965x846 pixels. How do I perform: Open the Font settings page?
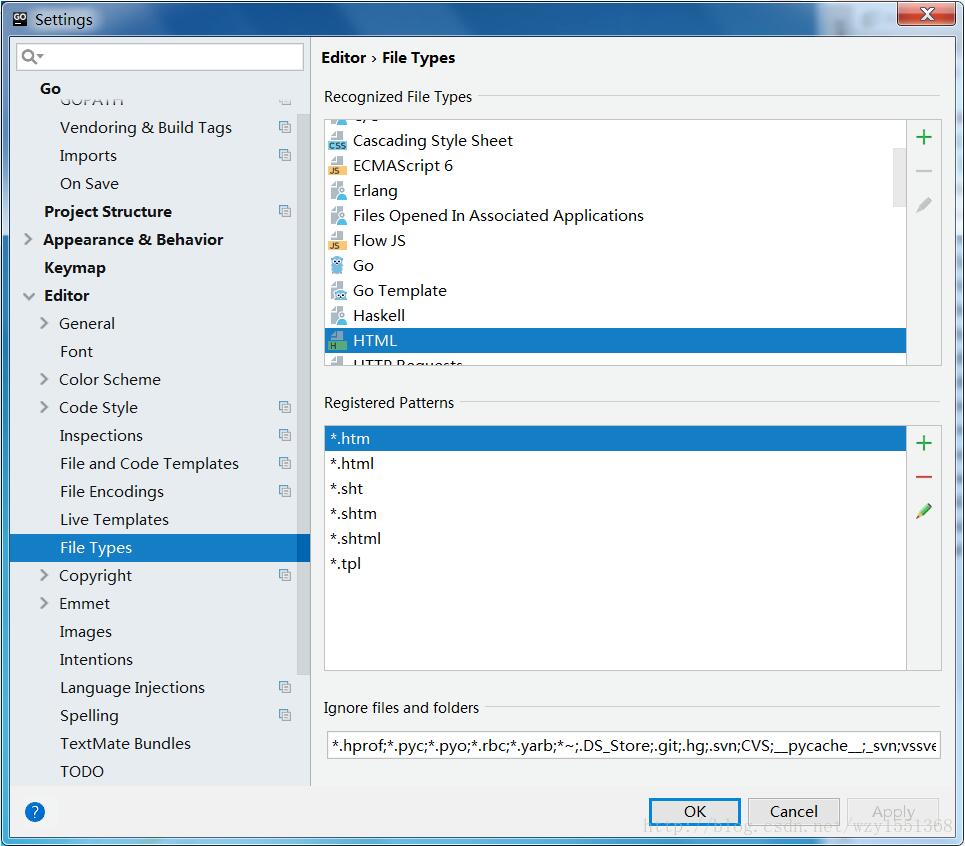(76, 351)
